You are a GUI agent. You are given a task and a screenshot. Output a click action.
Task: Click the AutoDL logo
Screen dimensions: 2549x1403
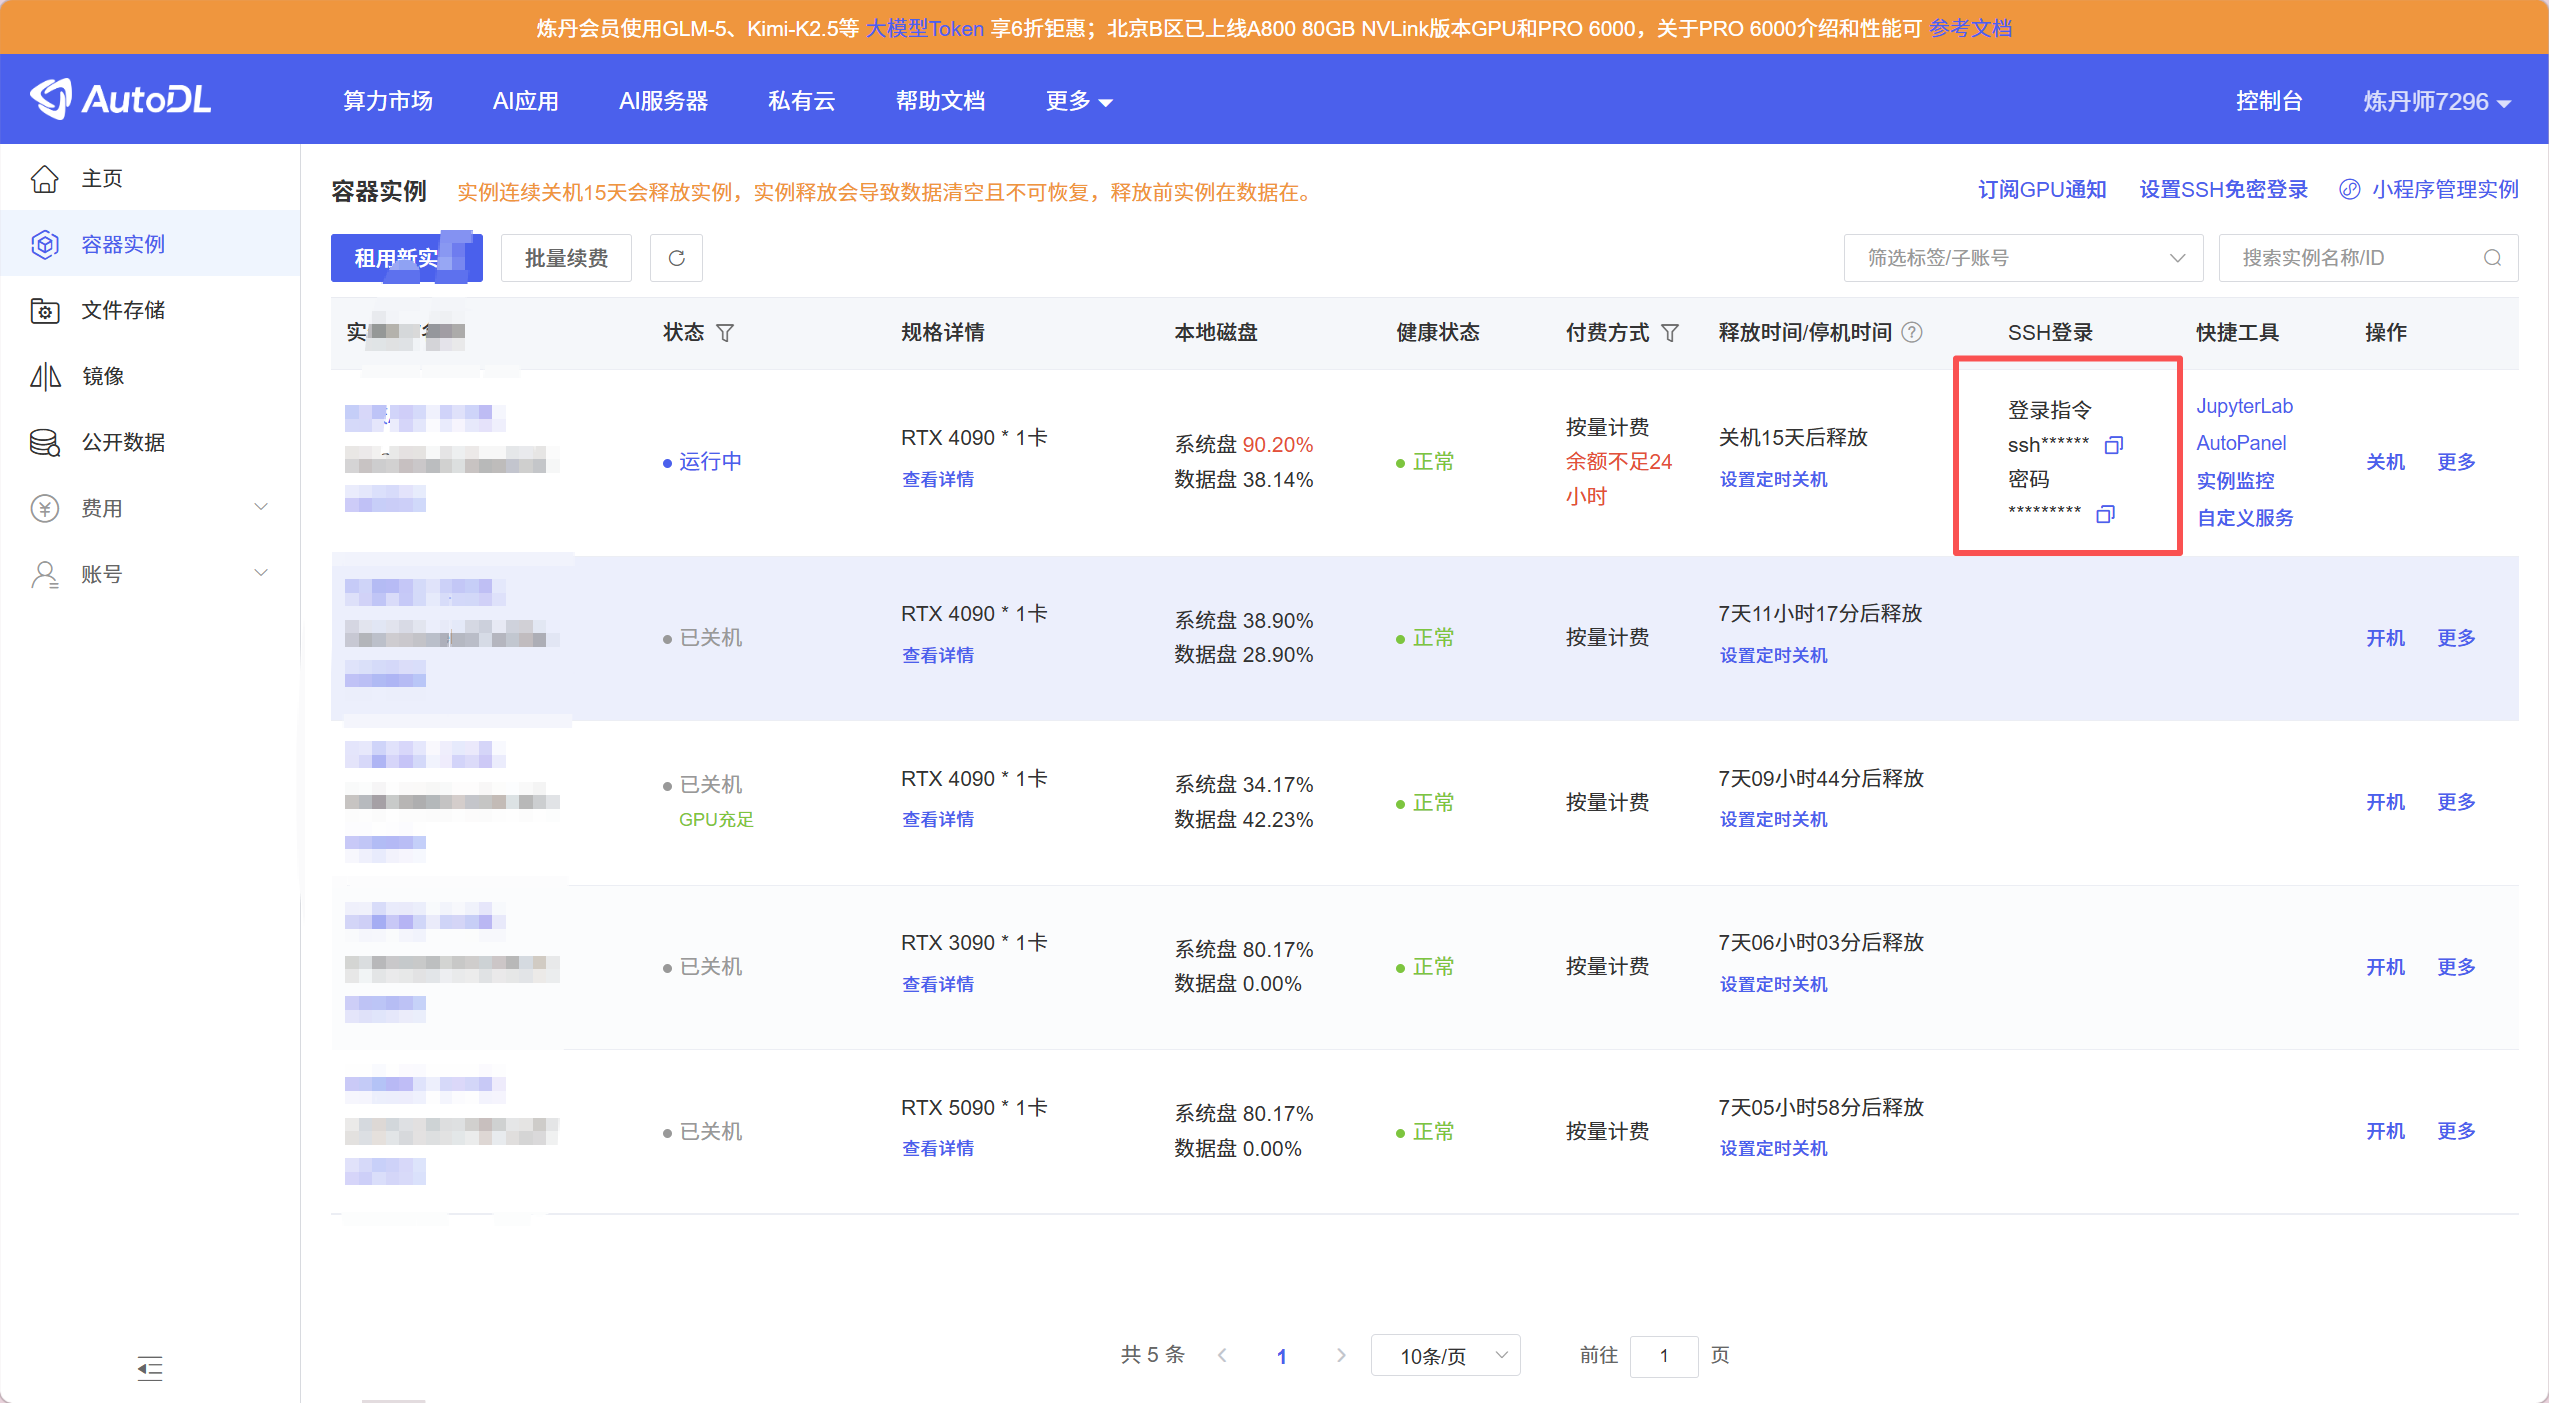(121, 99)
